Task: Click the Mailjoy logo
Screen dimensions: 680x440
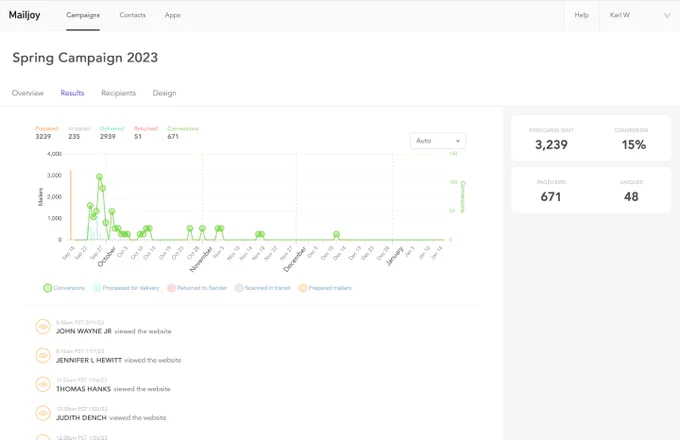Action: (x=24, y=15)
